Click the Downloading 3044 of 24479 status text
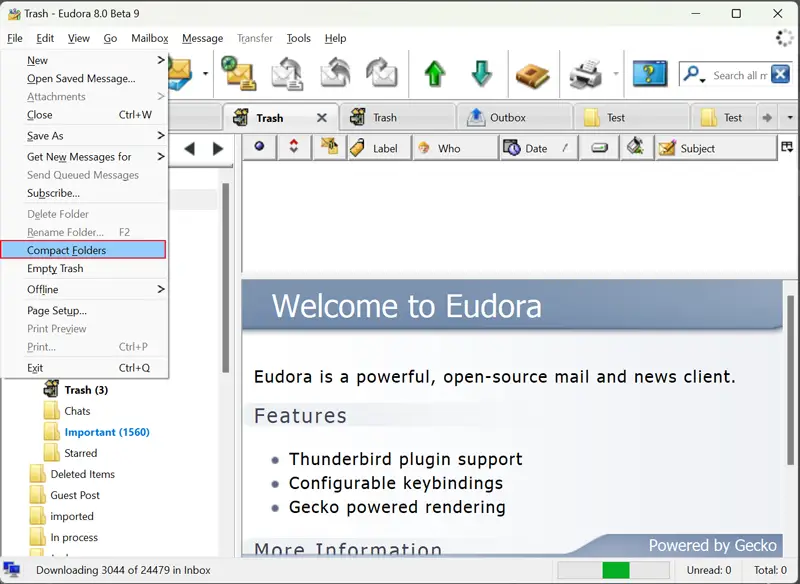 pos(123,570)
